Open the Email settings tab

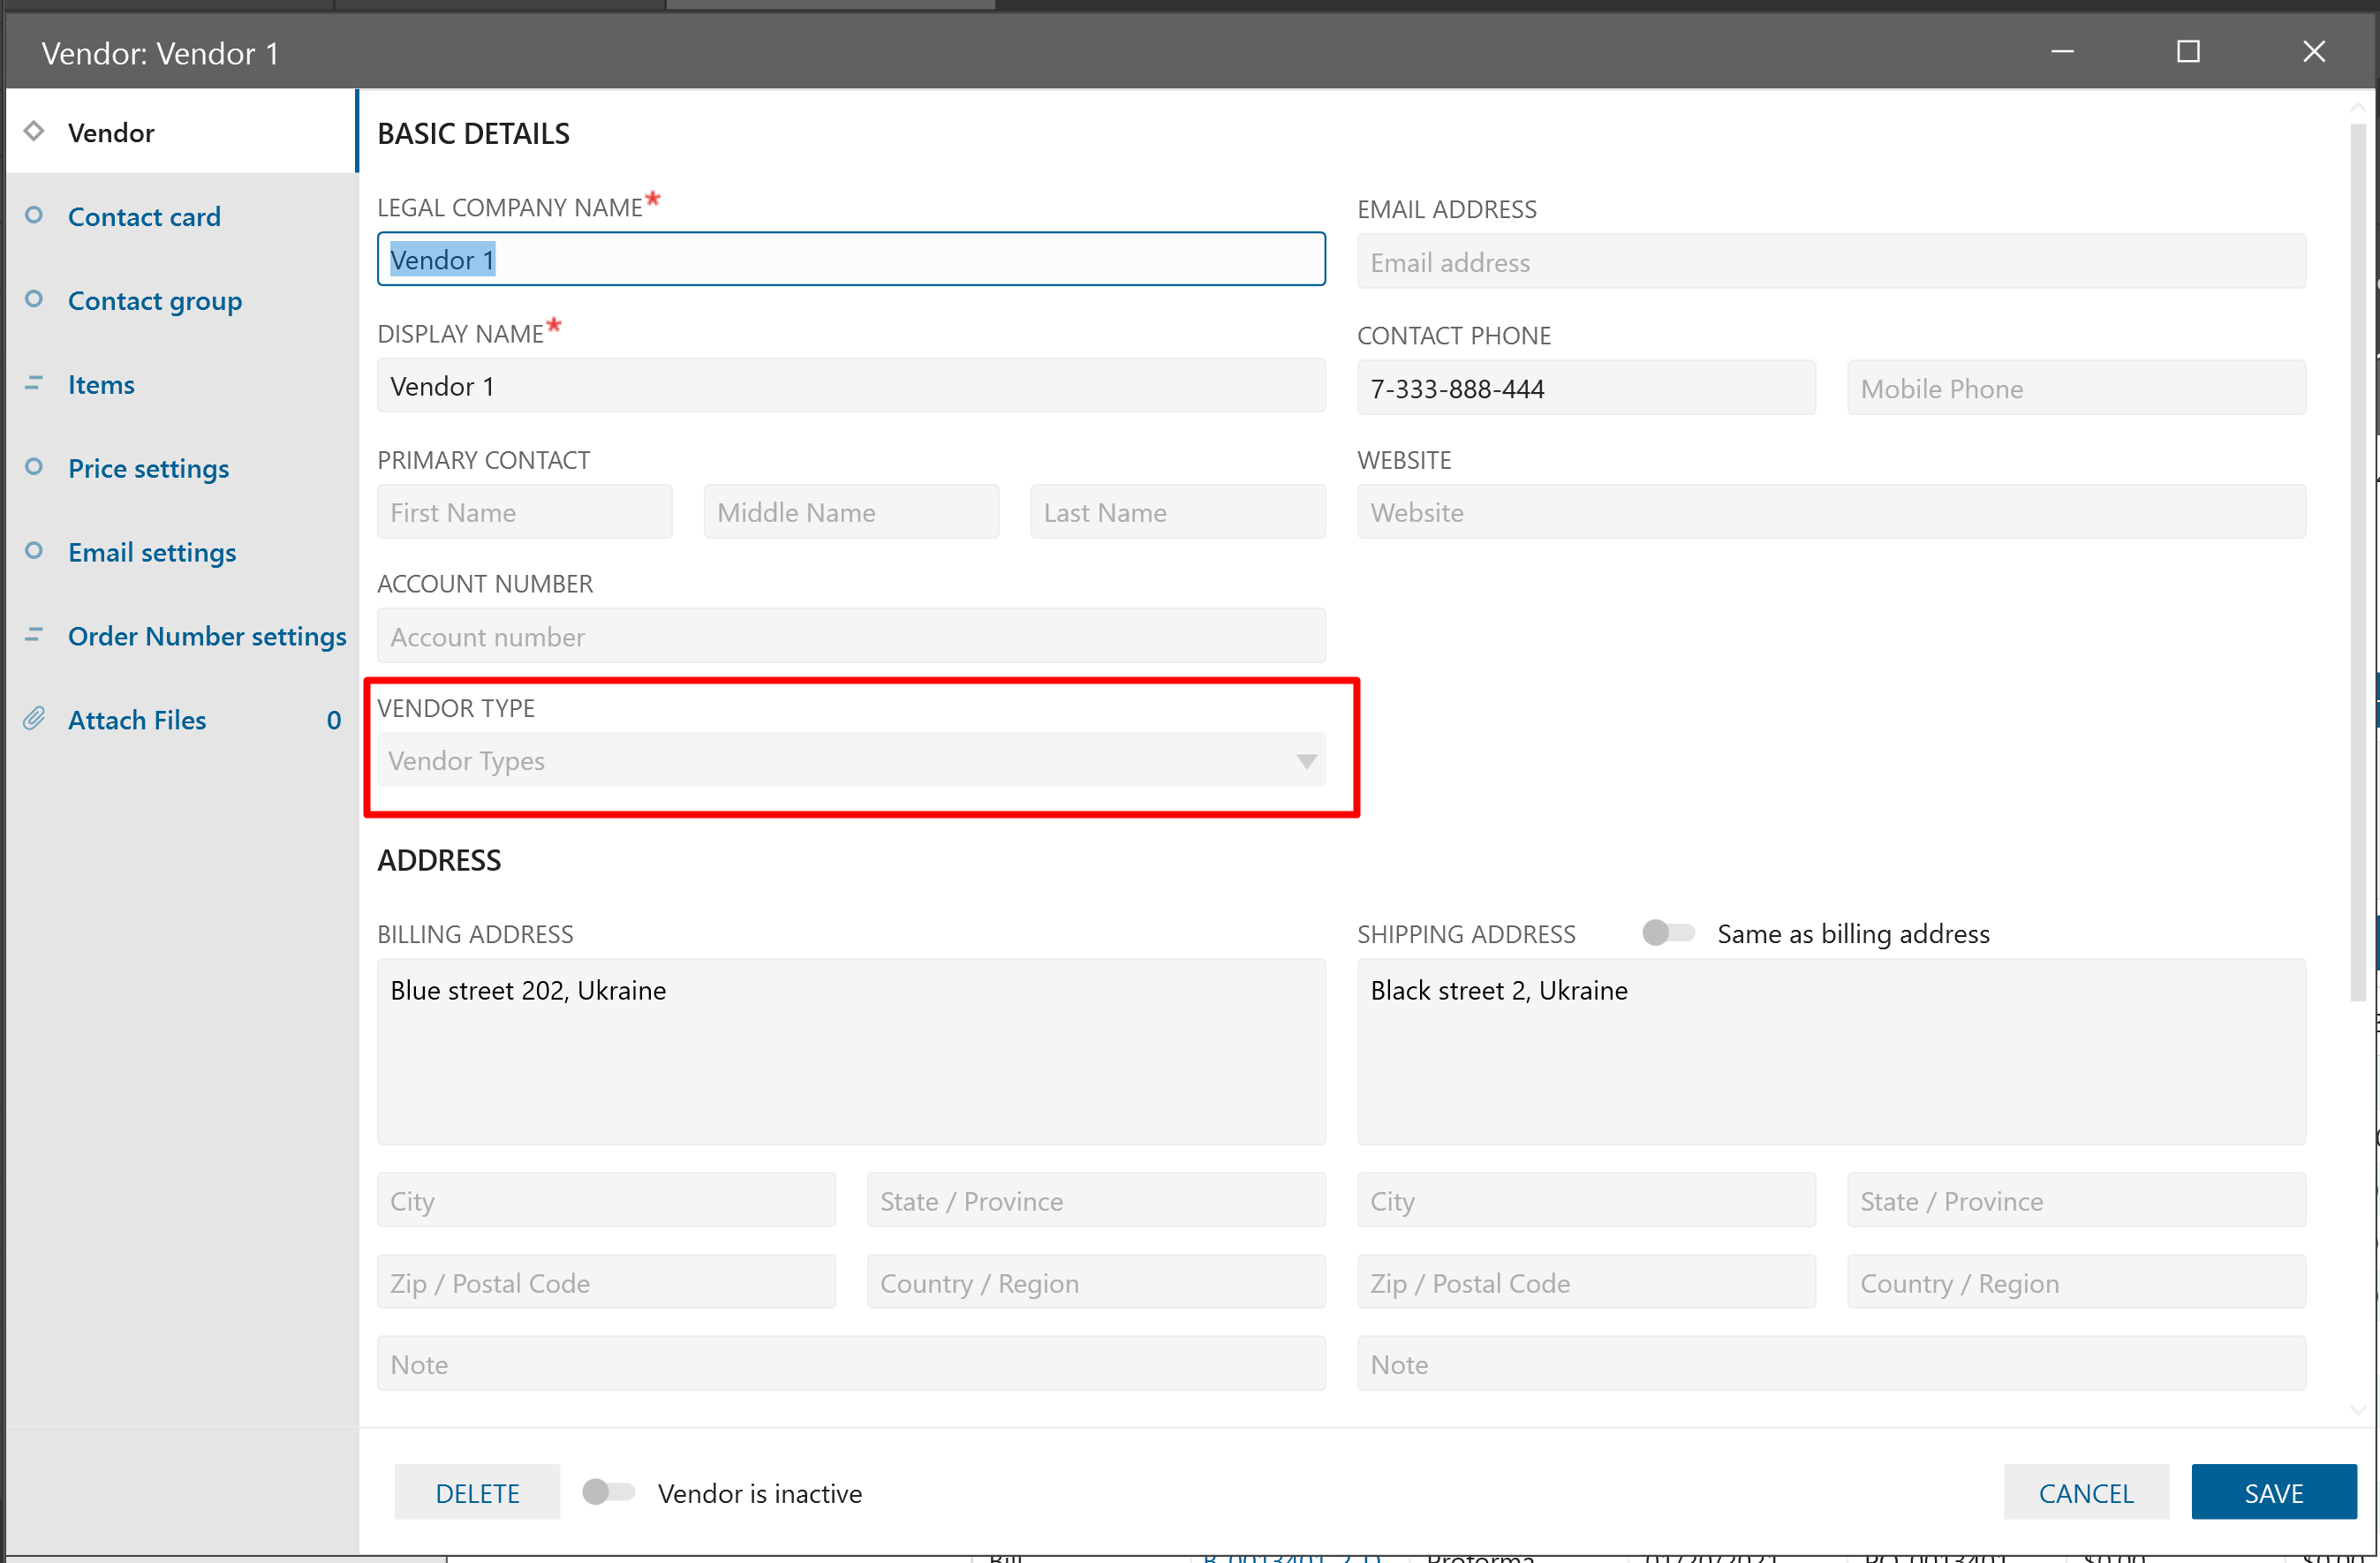(x=152, y=552)
